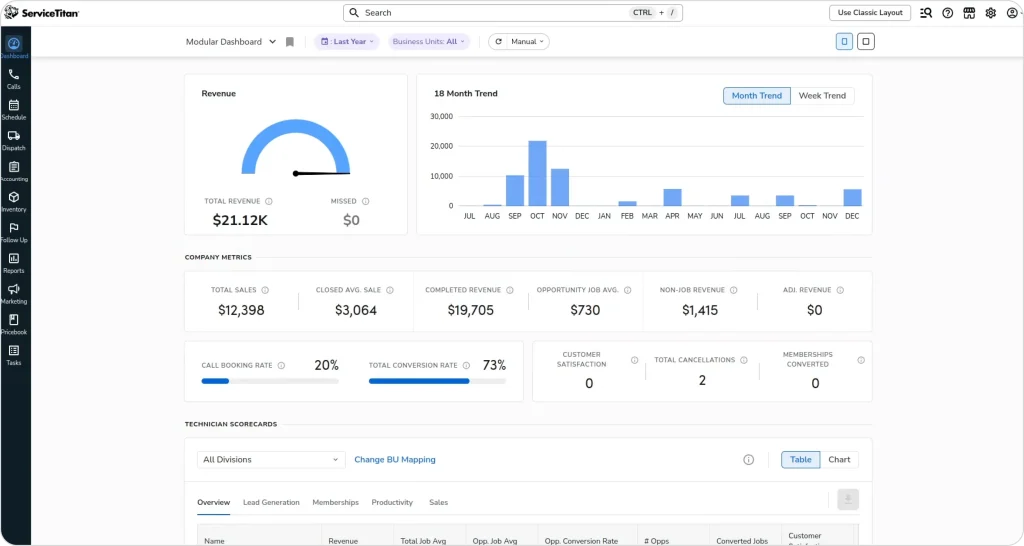Click the bookmark icon beside Modular Dashboard
Viewport: 1024px width, 546px height.
(x=290, y=42)
